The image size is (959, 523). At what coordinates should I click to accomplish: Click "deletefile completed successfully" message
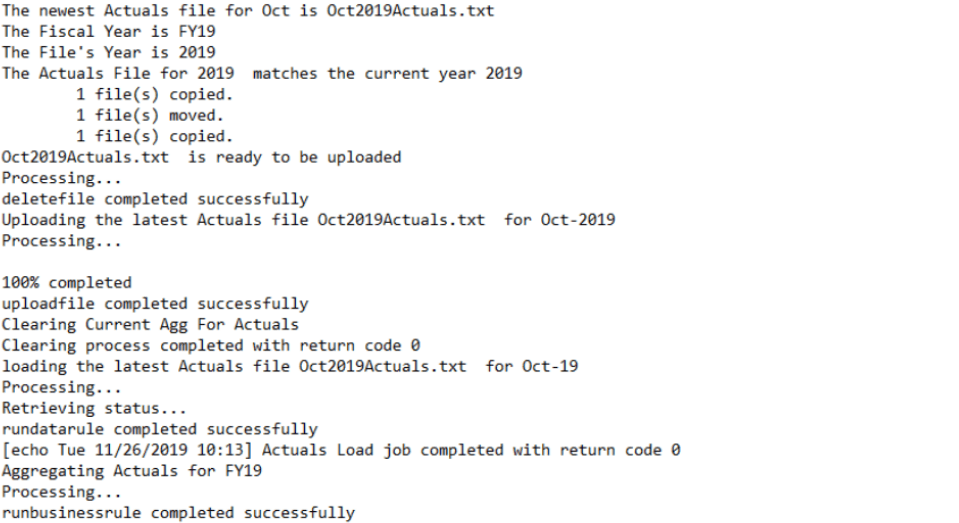tap(154, 199)
